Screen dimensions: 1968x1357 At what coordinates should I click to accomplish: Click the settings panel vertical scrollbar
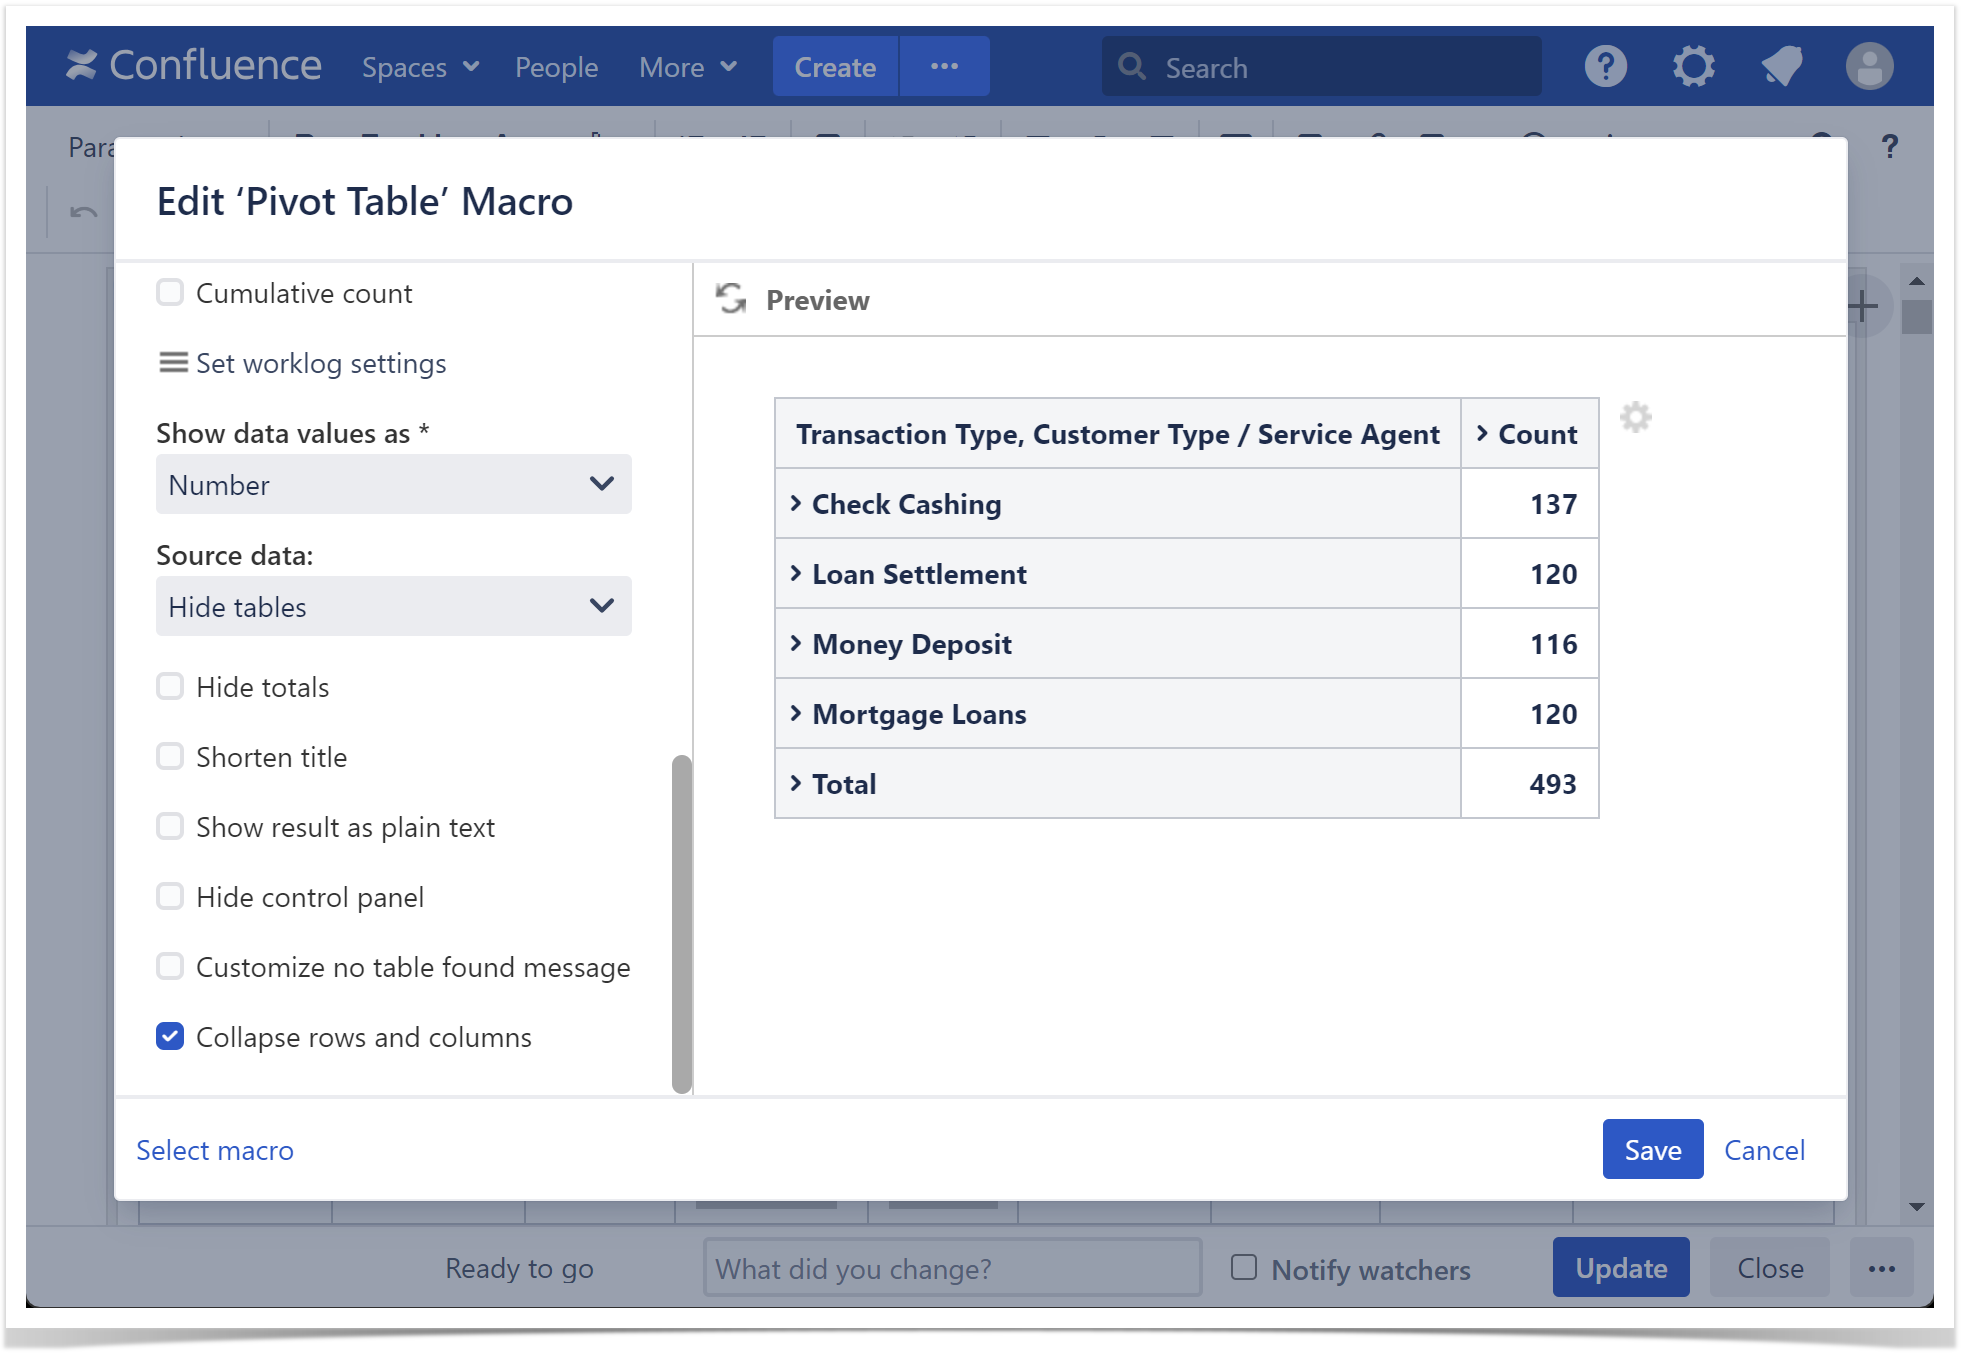pyautogui.click(x=682, y=923)
